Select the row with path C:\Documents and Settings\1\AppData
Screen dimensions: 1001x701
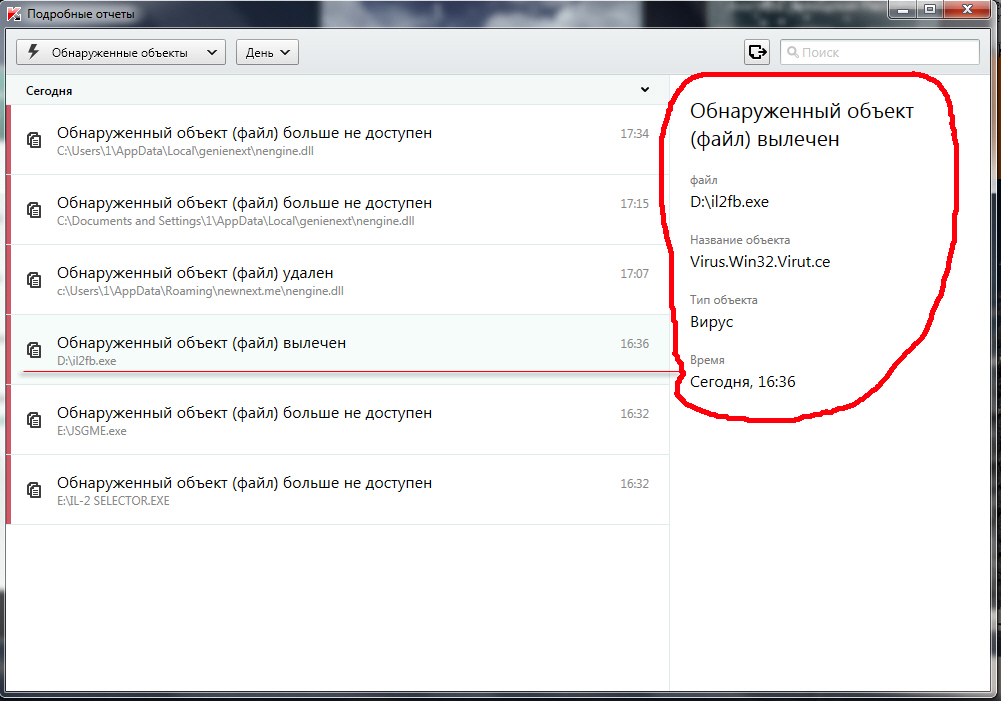(x=338, y=209)
